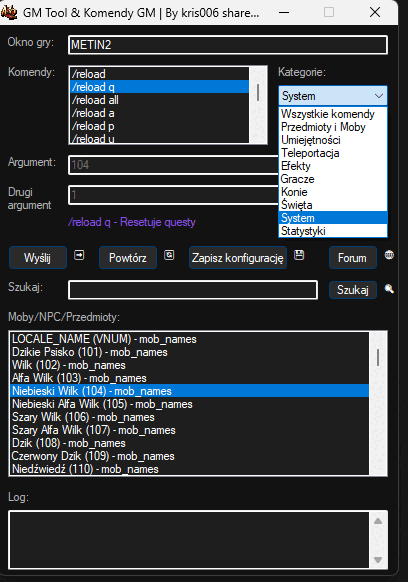
Task: Click the app icon in the title bar
Action: pos(9,12)
